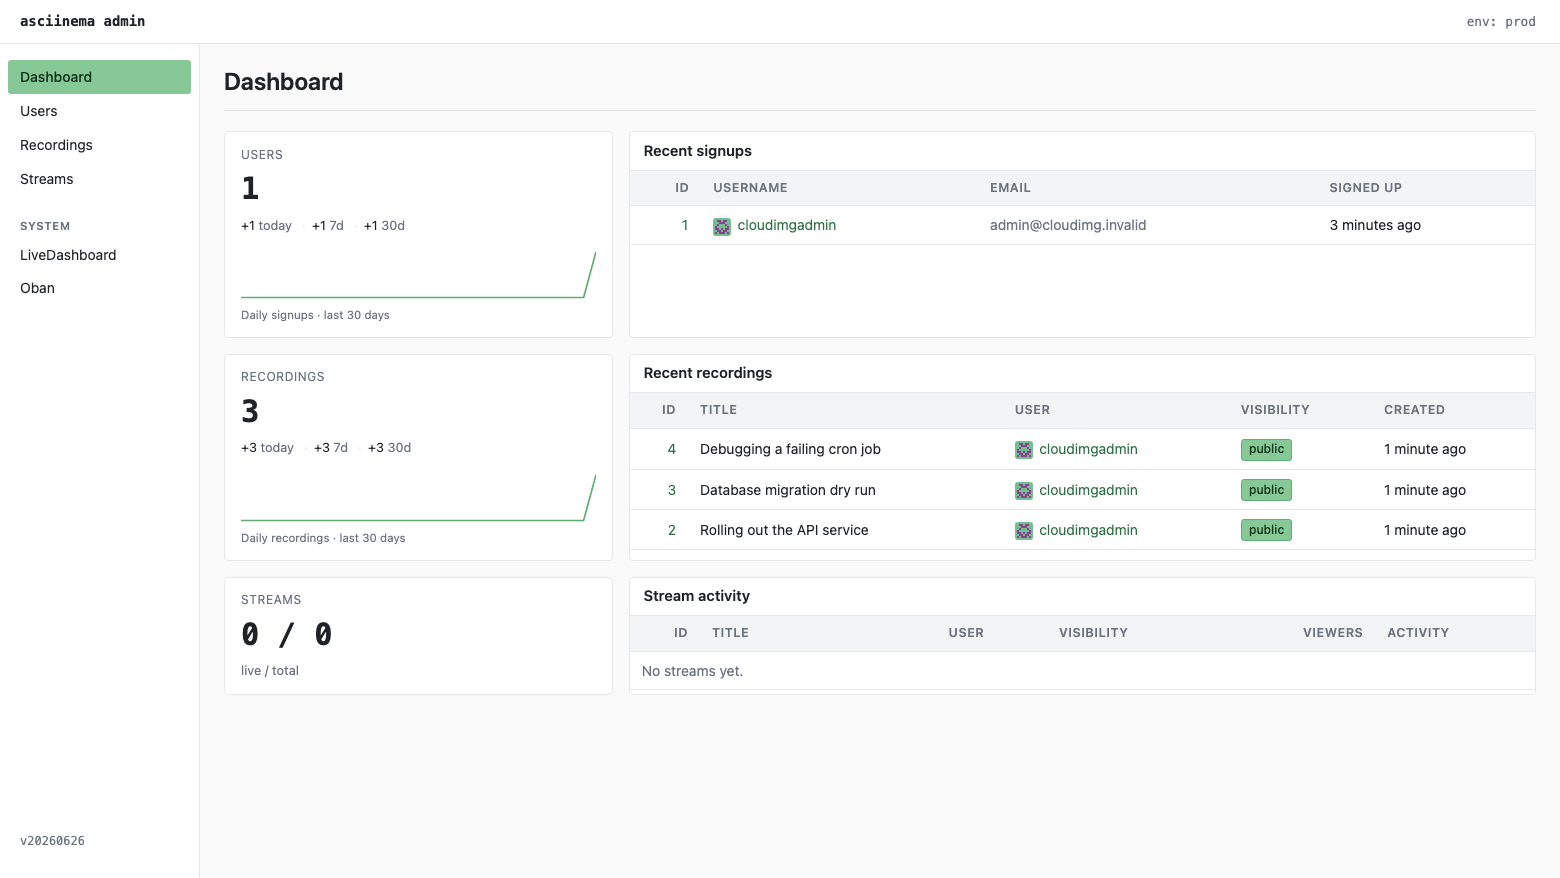1560x878 pixels.
Task: Open cloudimgadmin link in 'Debugging a failing cron job' row
Action: 1088,449
